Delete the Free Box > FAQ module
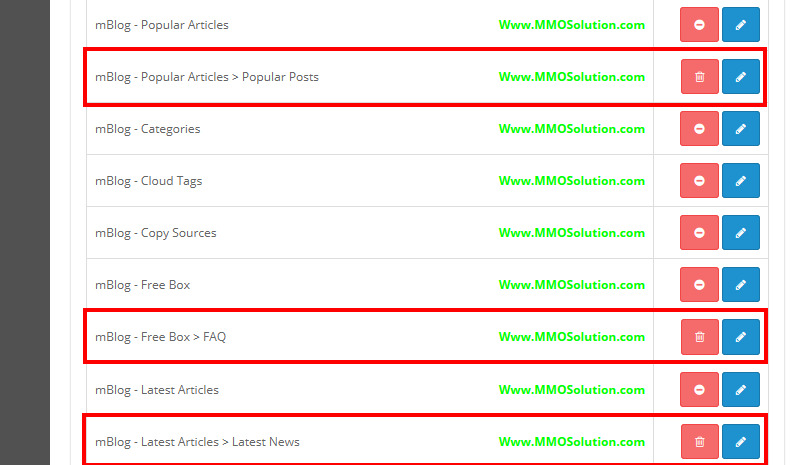 click(700, 337)
